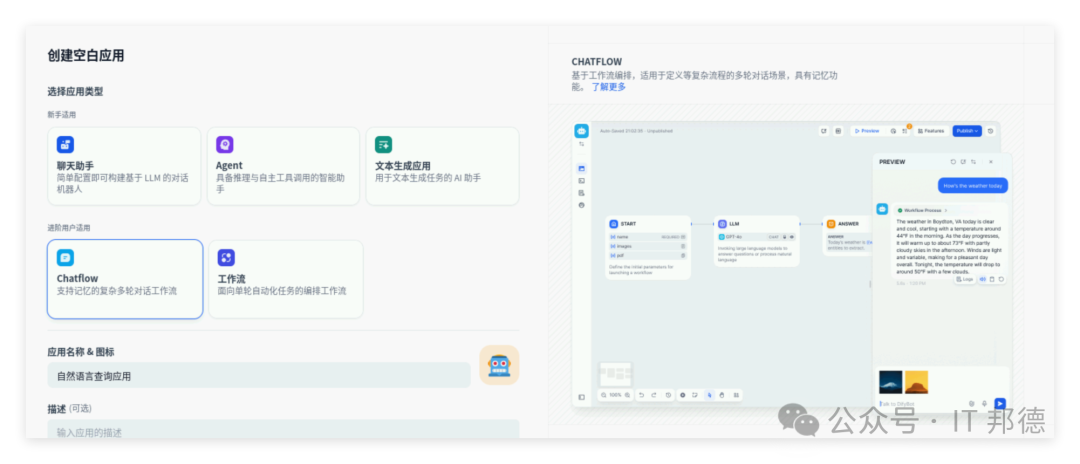Image resolution: width=1080 pixels, height=464 pixels.
Task: Select the Chatflow app type card
Action: [x=125, y=279]
